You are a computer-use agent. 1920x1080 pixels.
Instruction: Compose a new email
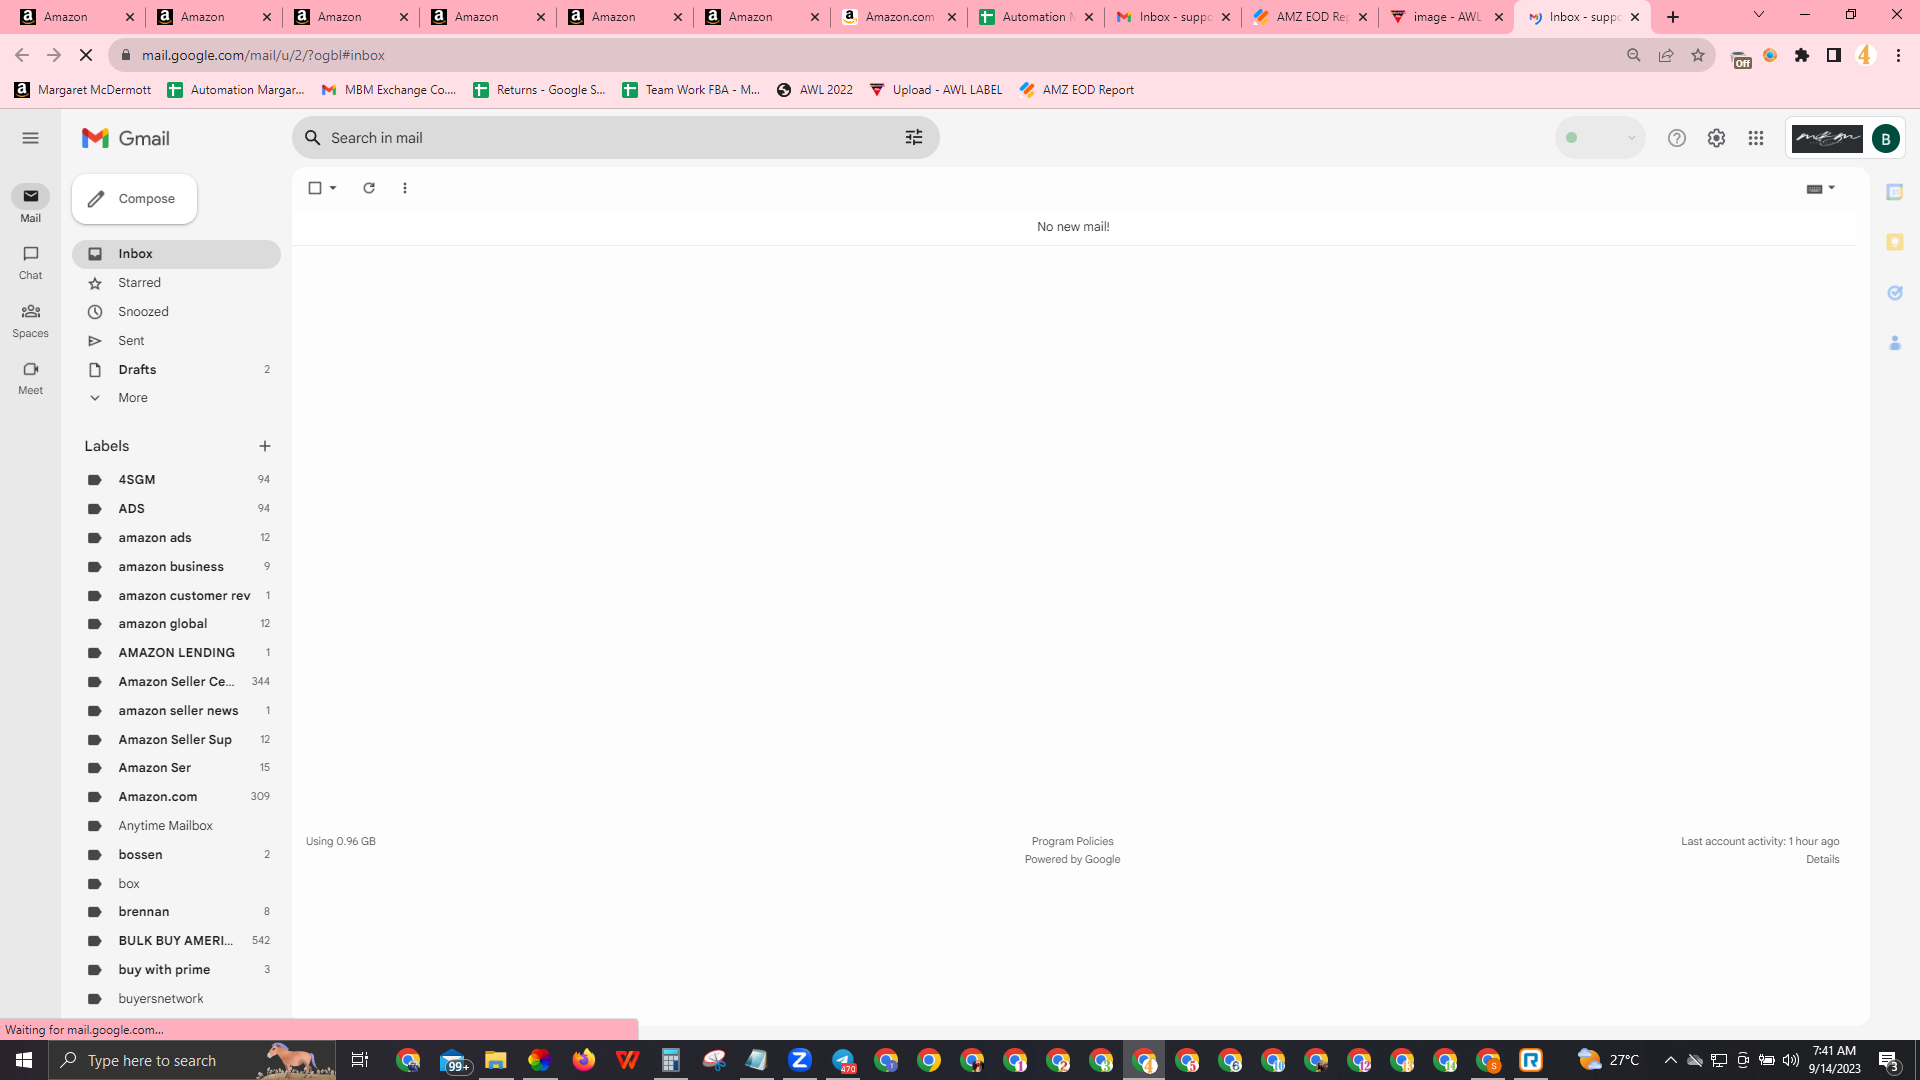pyautogui.click(x=134, y=199)
